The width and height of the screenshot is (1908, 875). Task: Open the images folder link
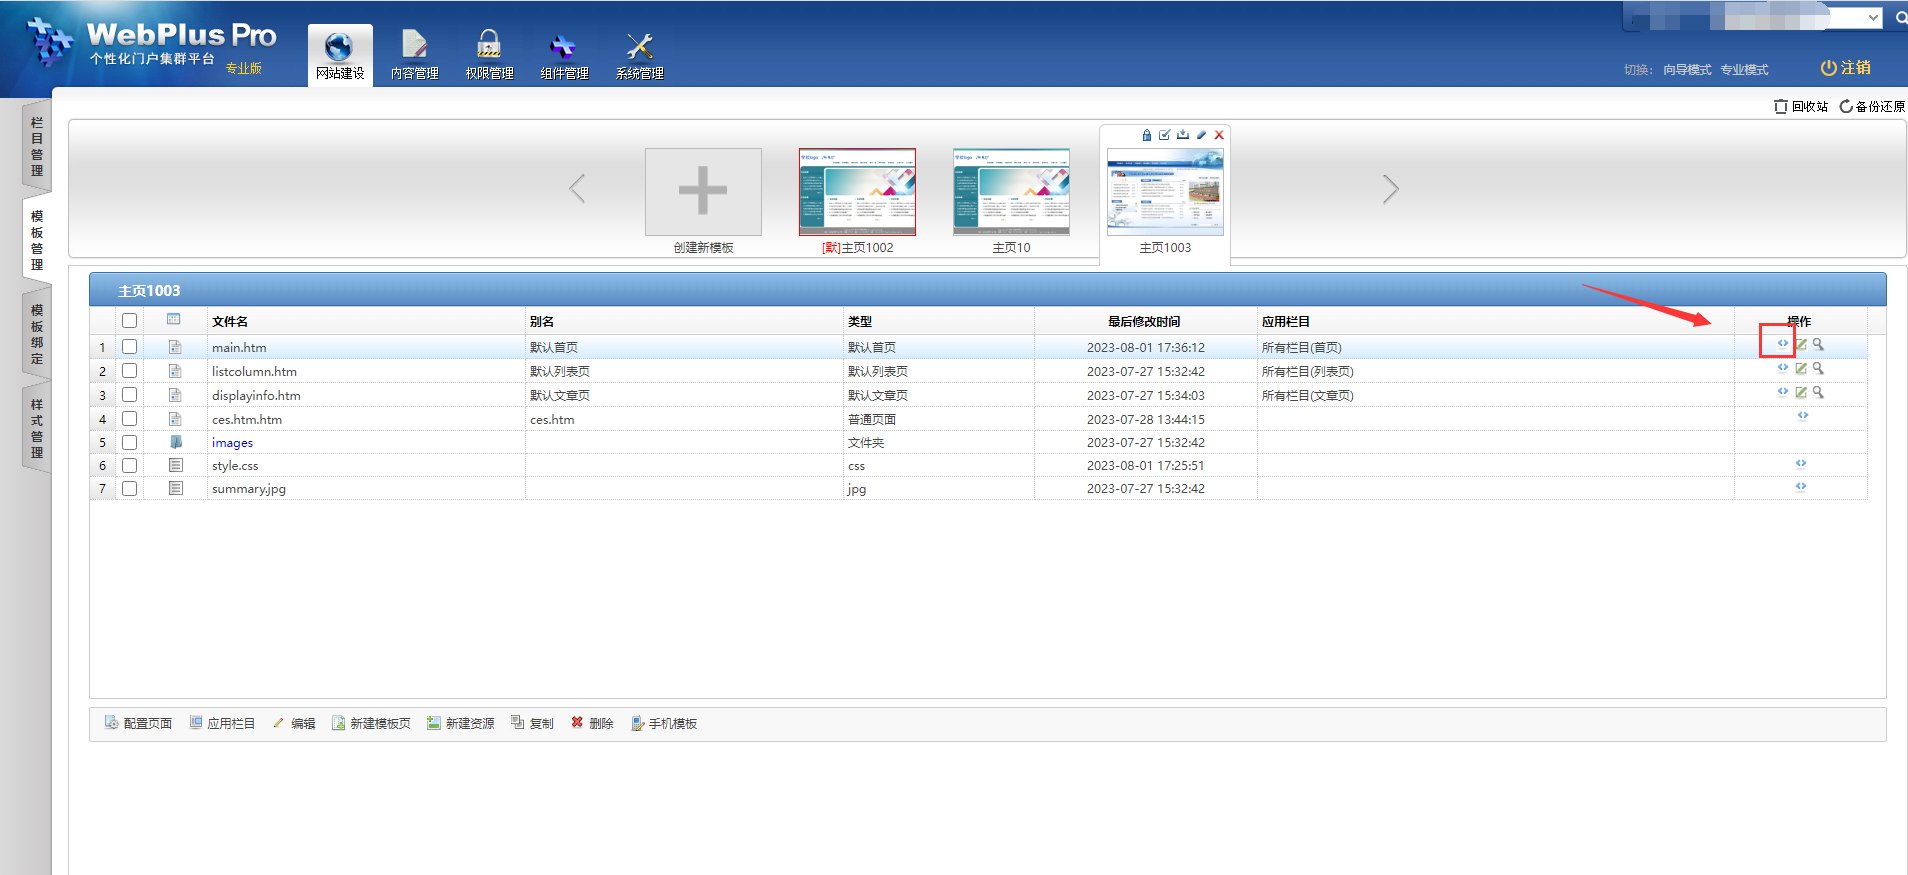(232, 443)
